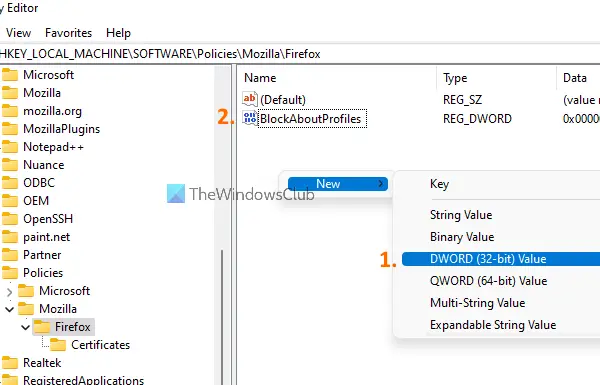Select the mozilla.org key
The image size is (600, 385).
(x=52, y=111)
